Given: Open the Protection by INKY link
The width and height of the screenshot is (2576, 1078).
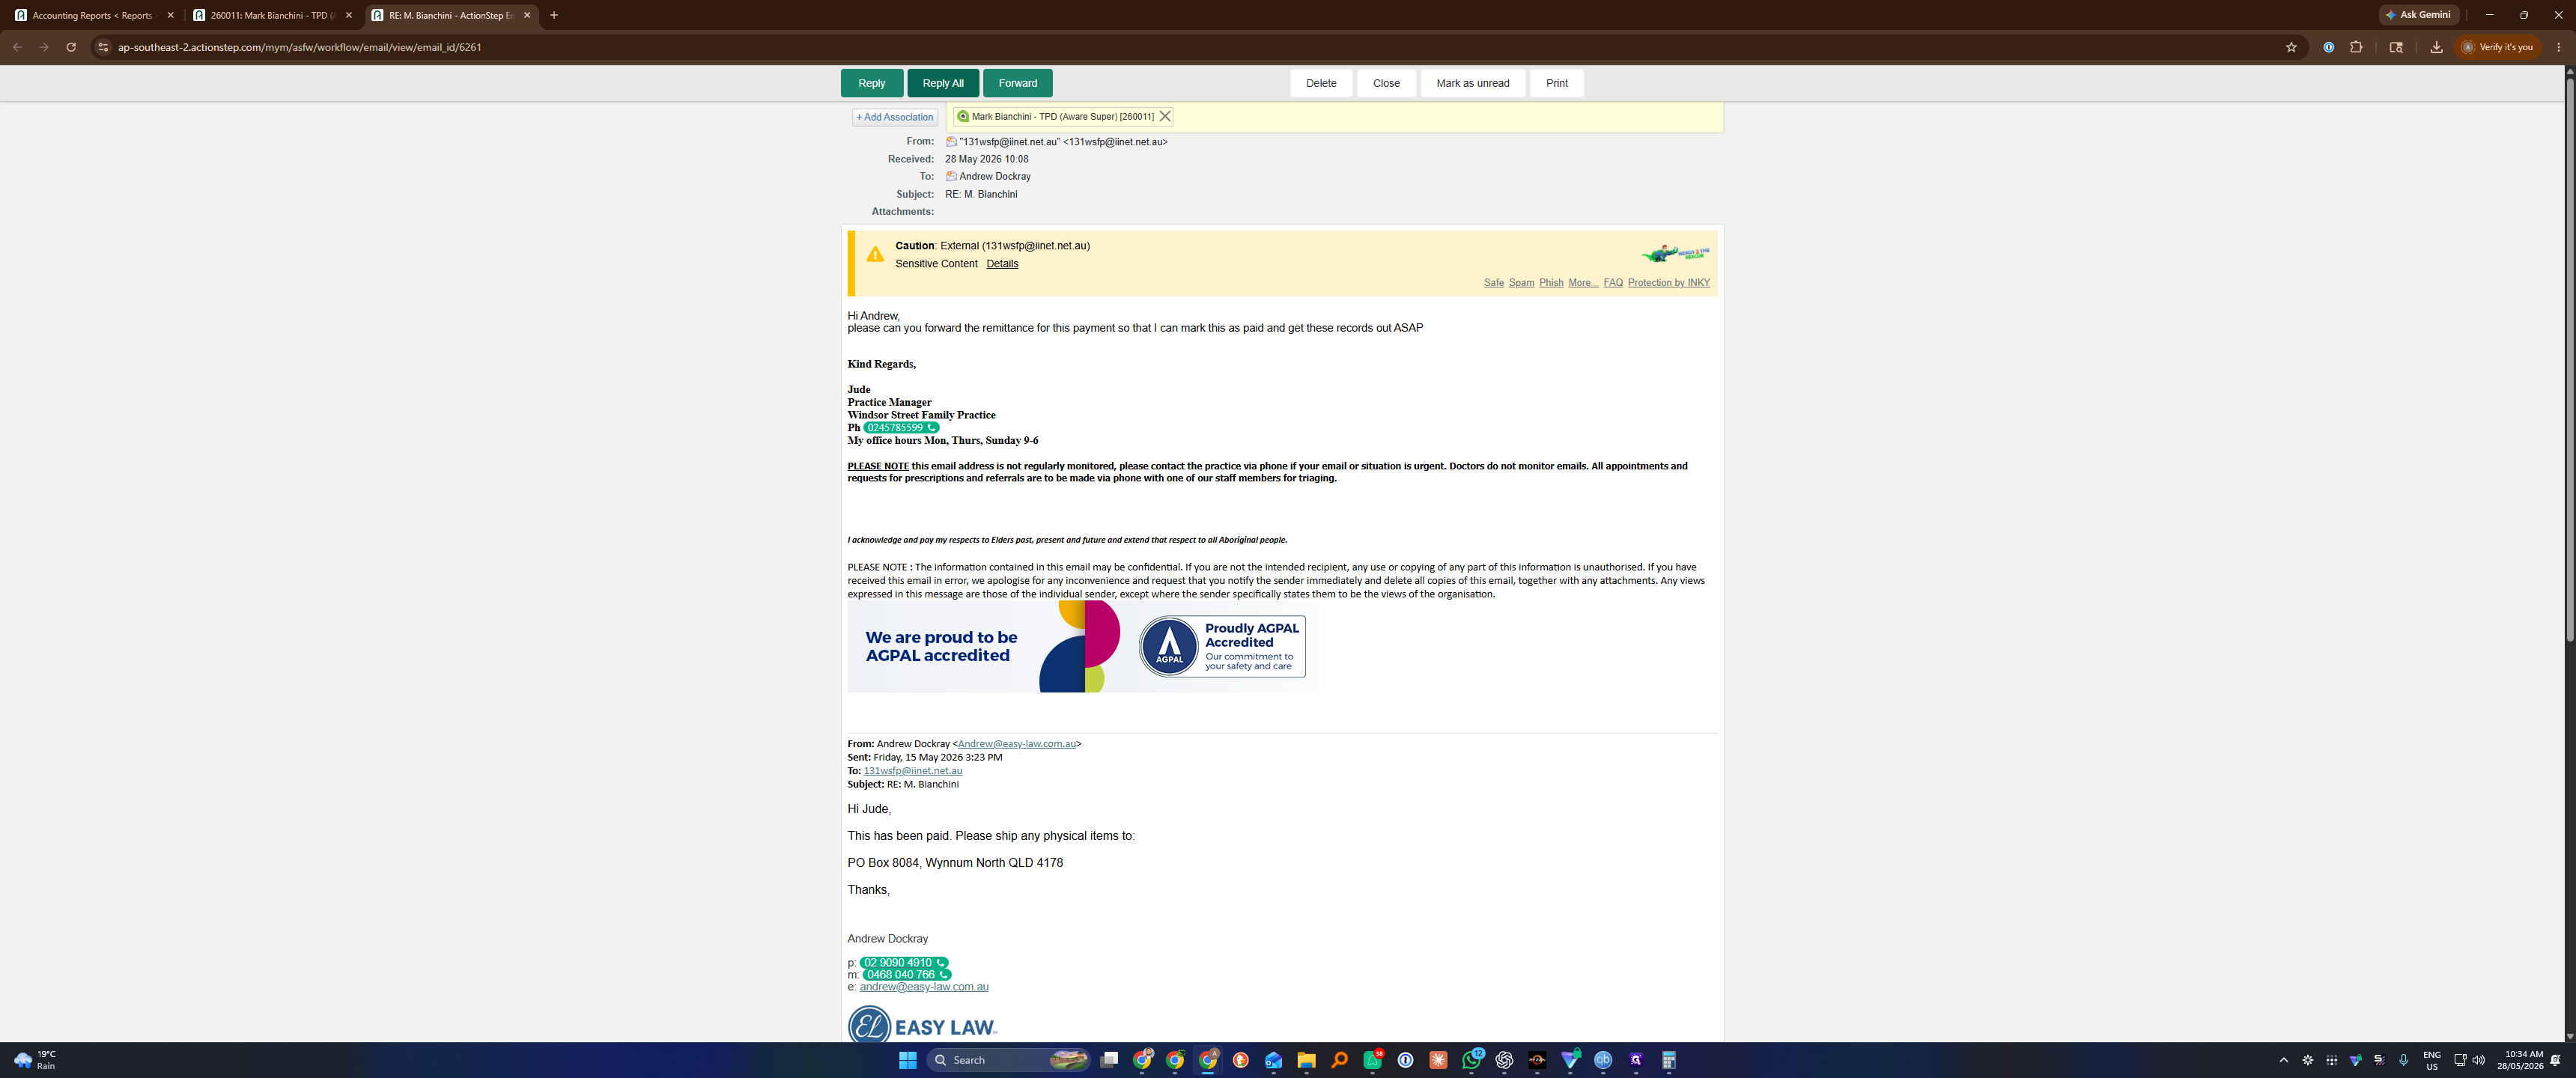Looking at the screenshot, I should pos(1668,283).
